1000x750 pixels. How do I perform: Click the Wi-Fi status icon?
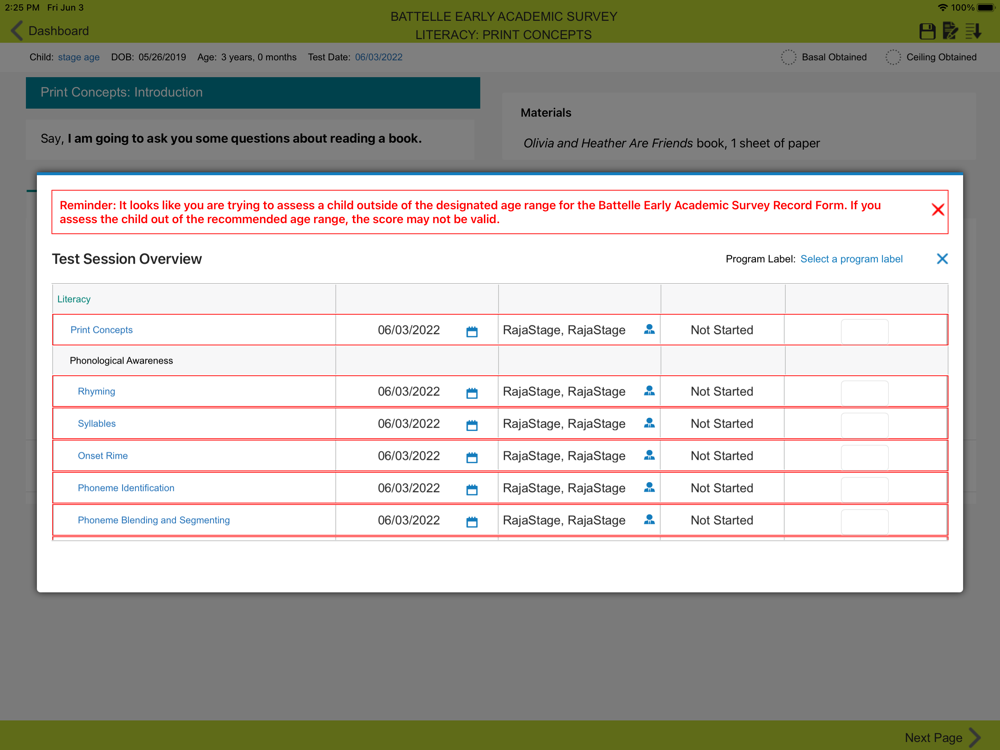(x=942, y=8)
